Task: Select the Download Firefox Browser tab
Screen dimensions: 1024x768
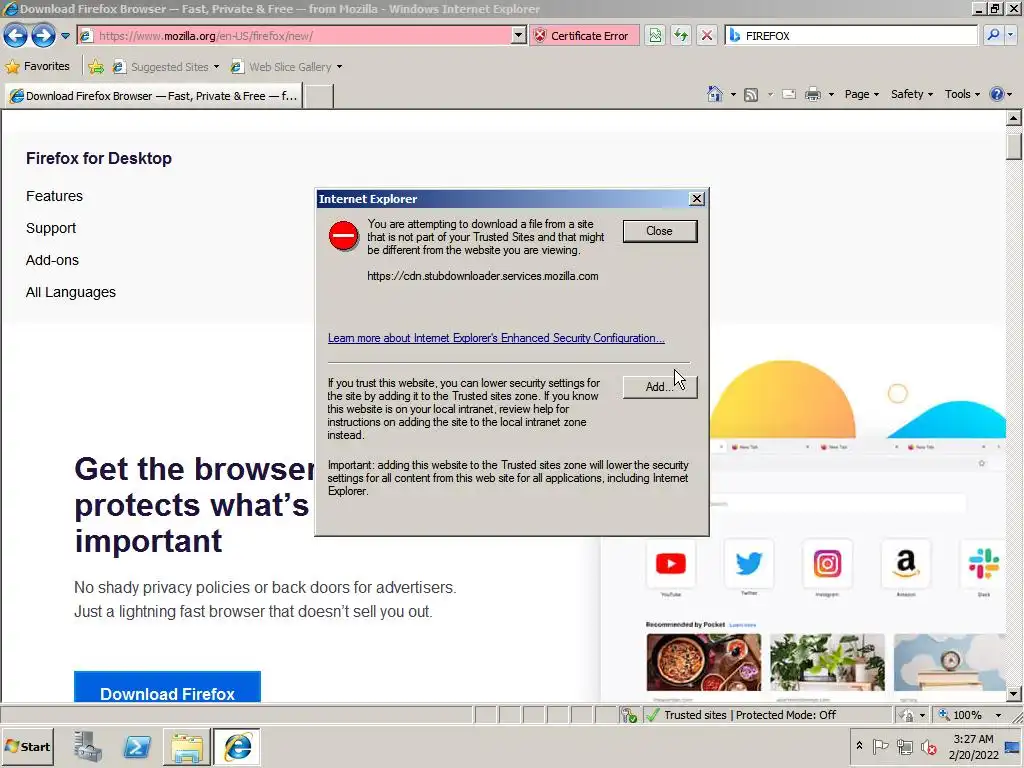Action: coord(153,96)
